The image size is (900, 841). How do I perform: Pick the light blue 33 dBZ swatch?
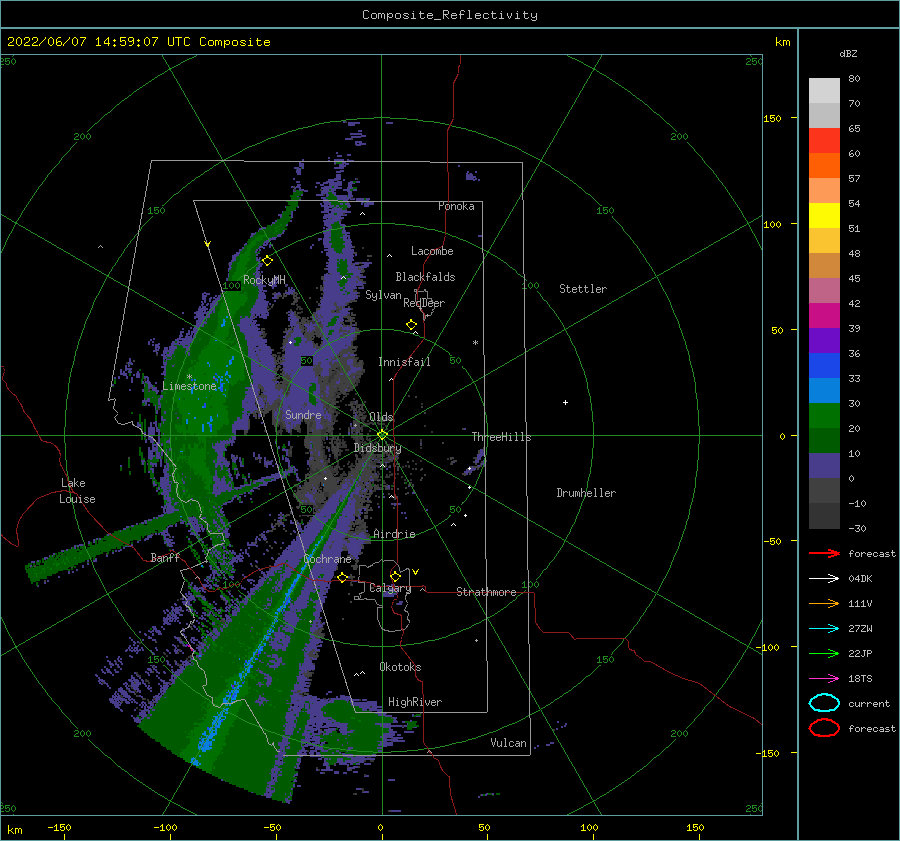point(824,390)
